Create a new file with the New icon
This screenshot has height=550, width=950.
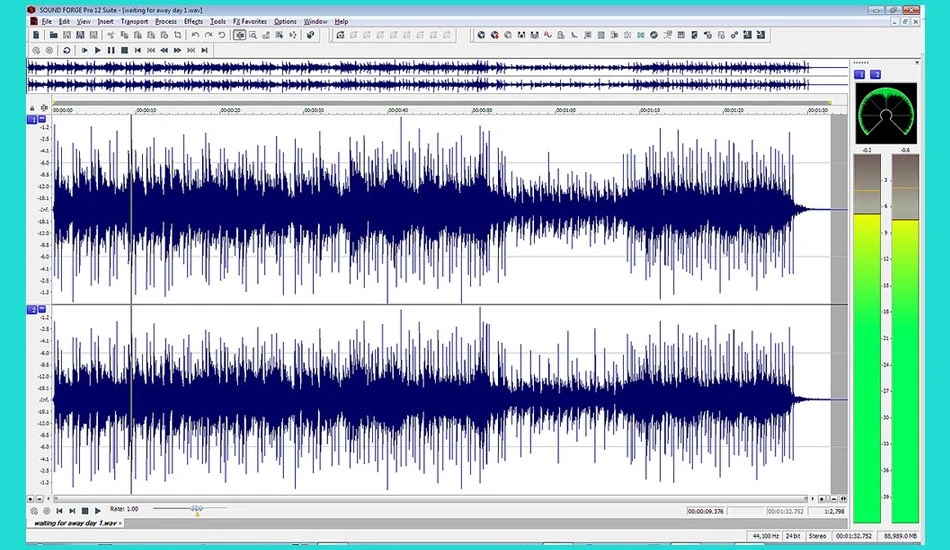click(x=36, y=35)
